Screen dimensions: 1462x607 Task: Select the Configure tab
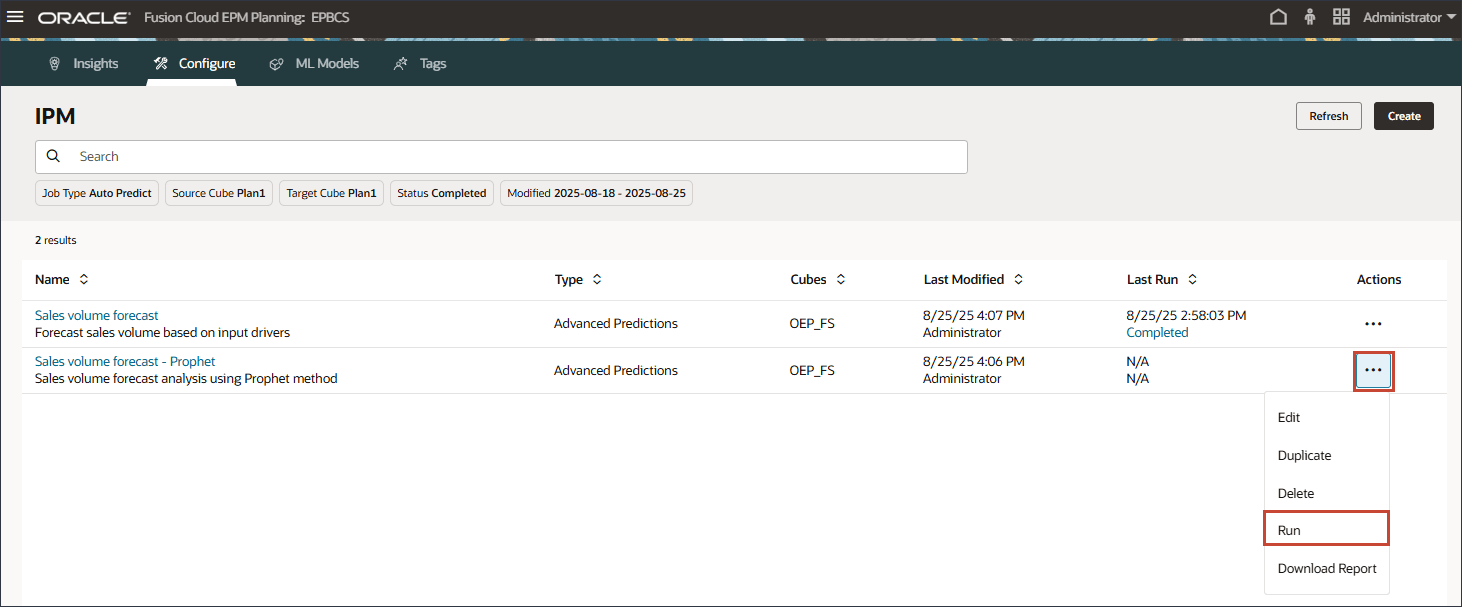pyautogui.click(x=194, y=63)
